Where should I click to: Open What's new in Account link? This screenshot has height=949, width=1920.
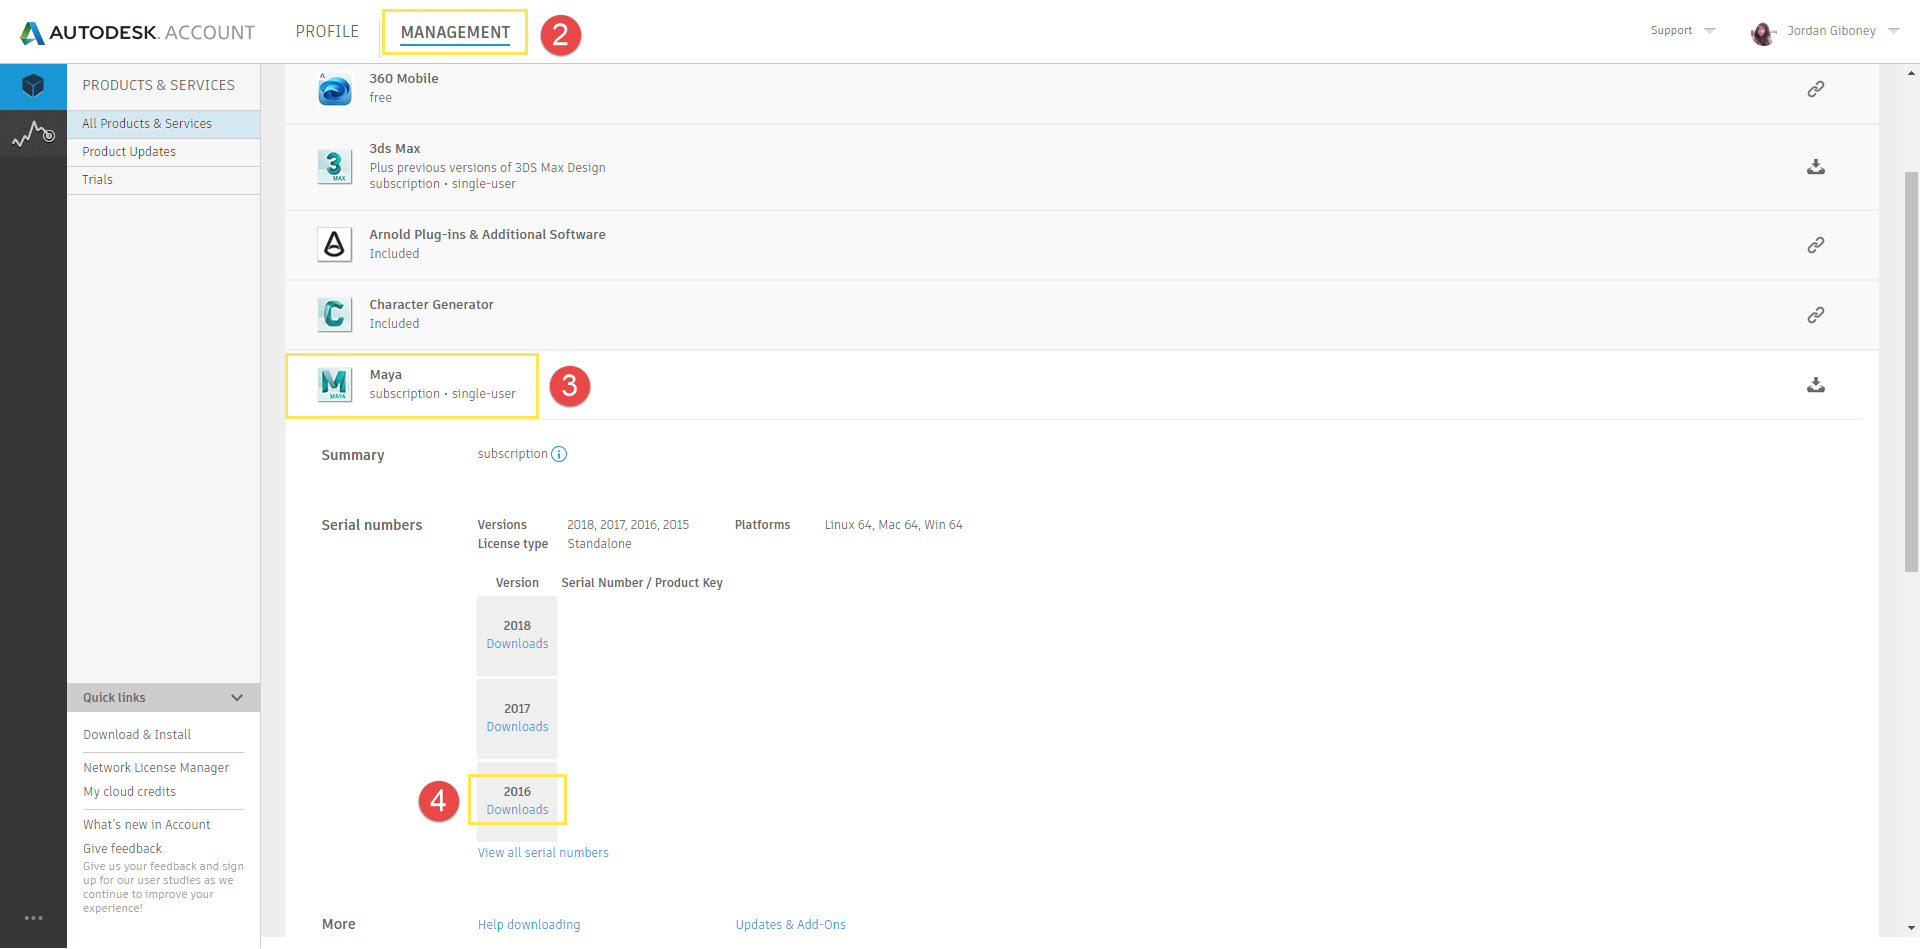(147, 825)
